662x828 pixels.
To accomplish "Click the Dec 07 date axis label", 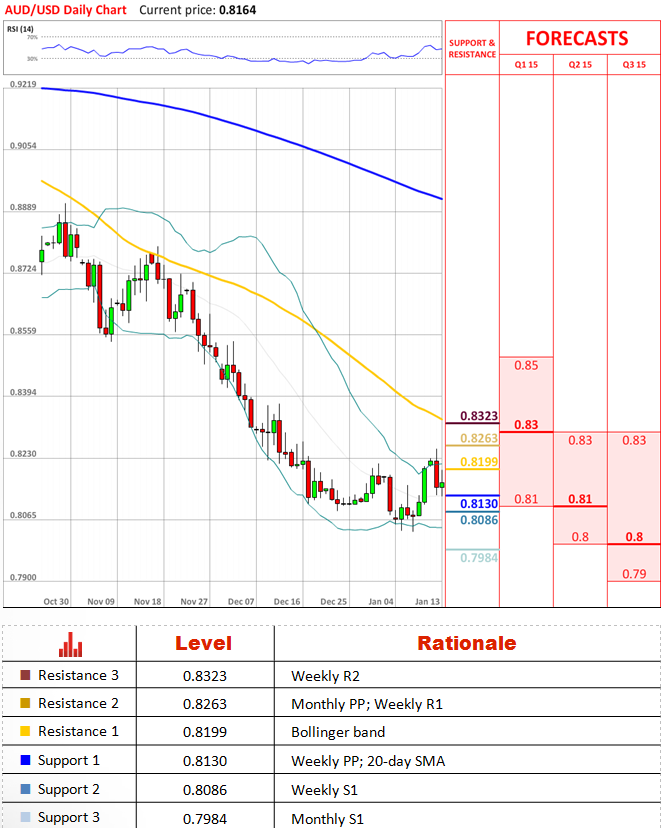I will 241,601.
